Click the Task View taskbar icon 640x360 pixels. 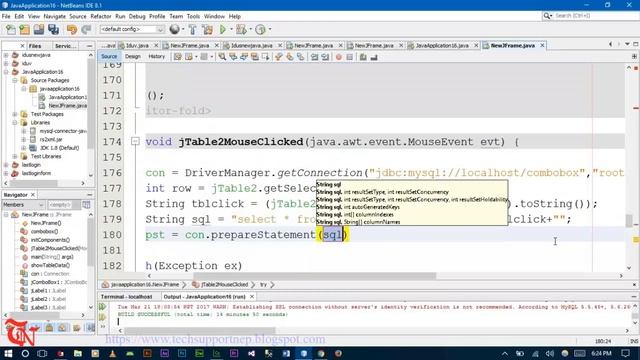click(42, 353)
